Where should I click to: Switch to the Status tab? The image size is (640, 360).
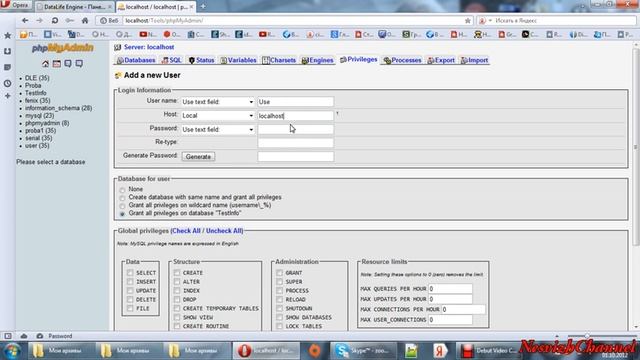click(x=201, y=60)
